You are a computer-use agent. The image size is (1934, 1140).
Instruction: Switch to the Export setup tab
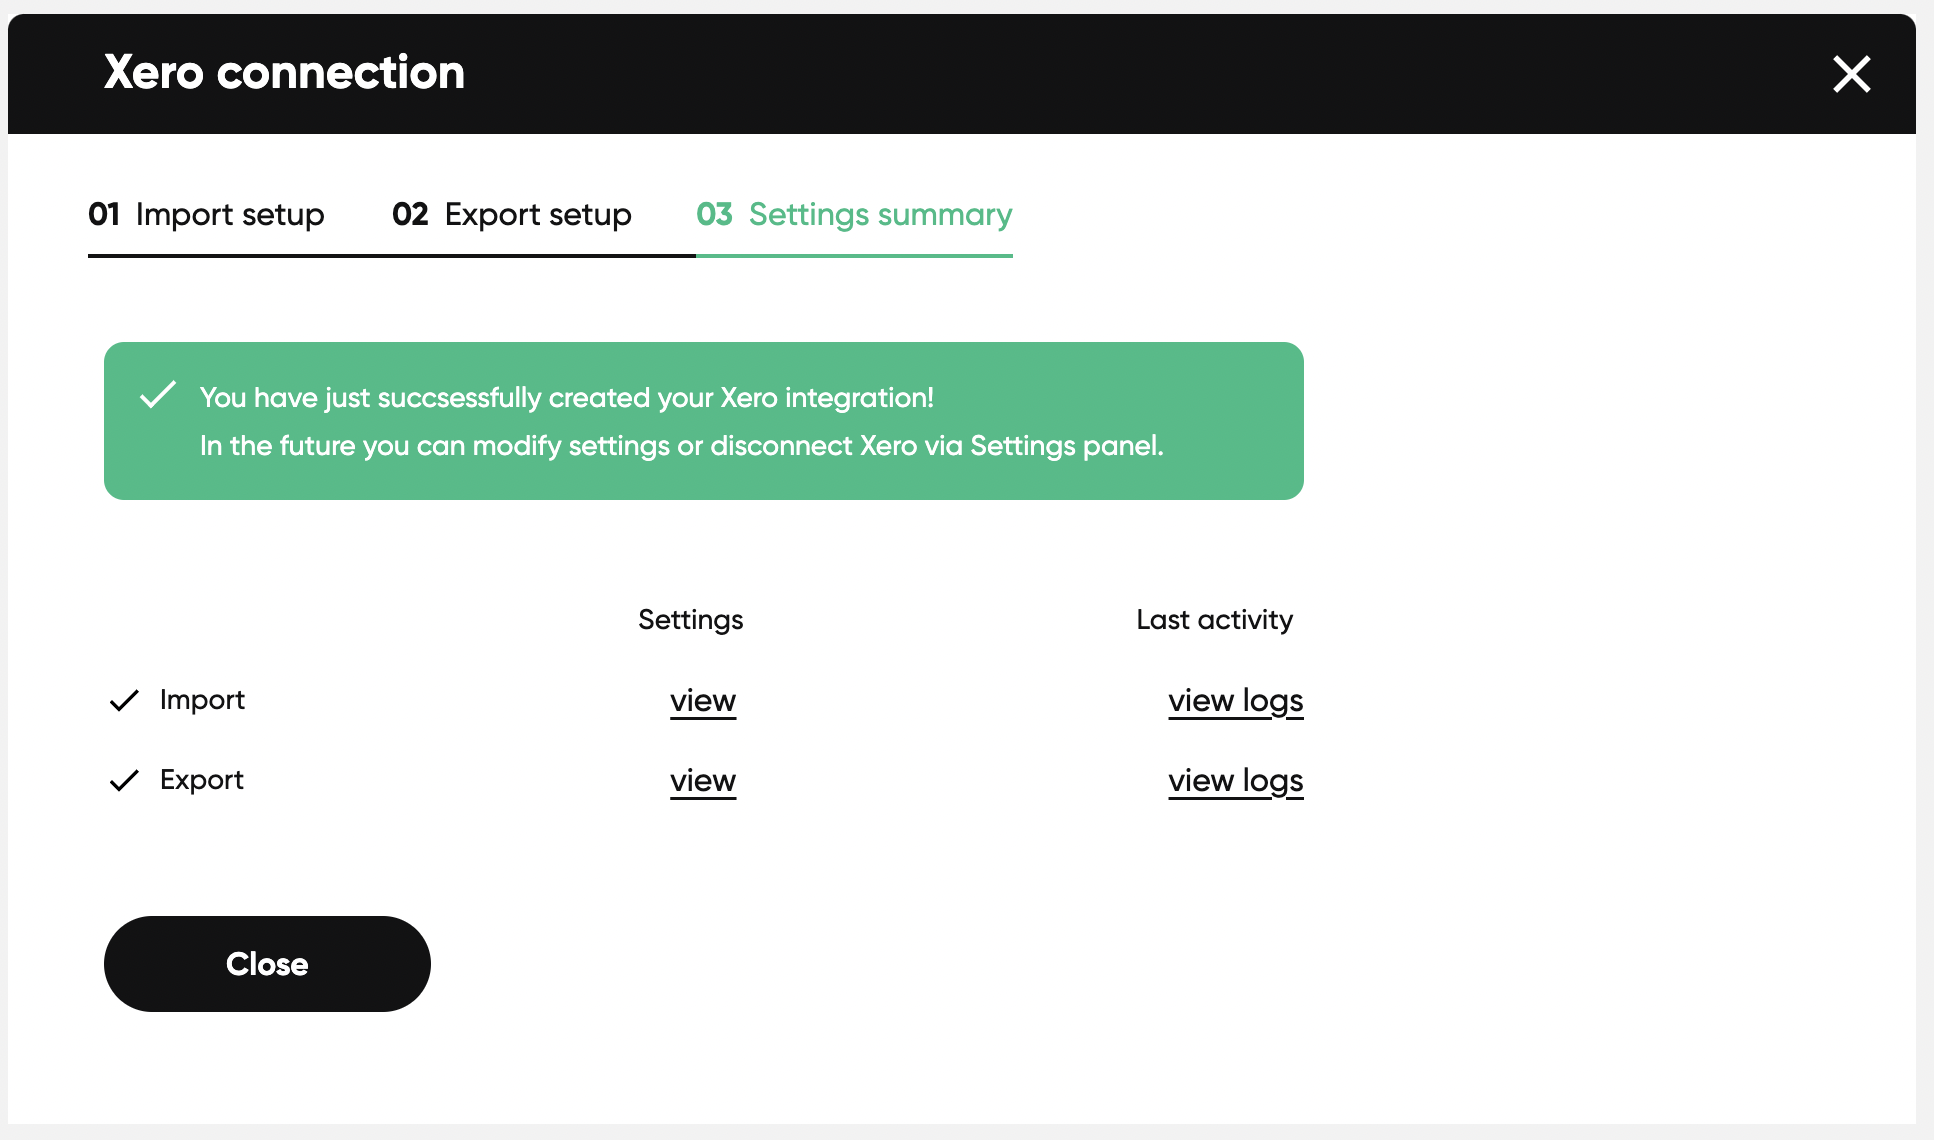click(x=511, y=215)
